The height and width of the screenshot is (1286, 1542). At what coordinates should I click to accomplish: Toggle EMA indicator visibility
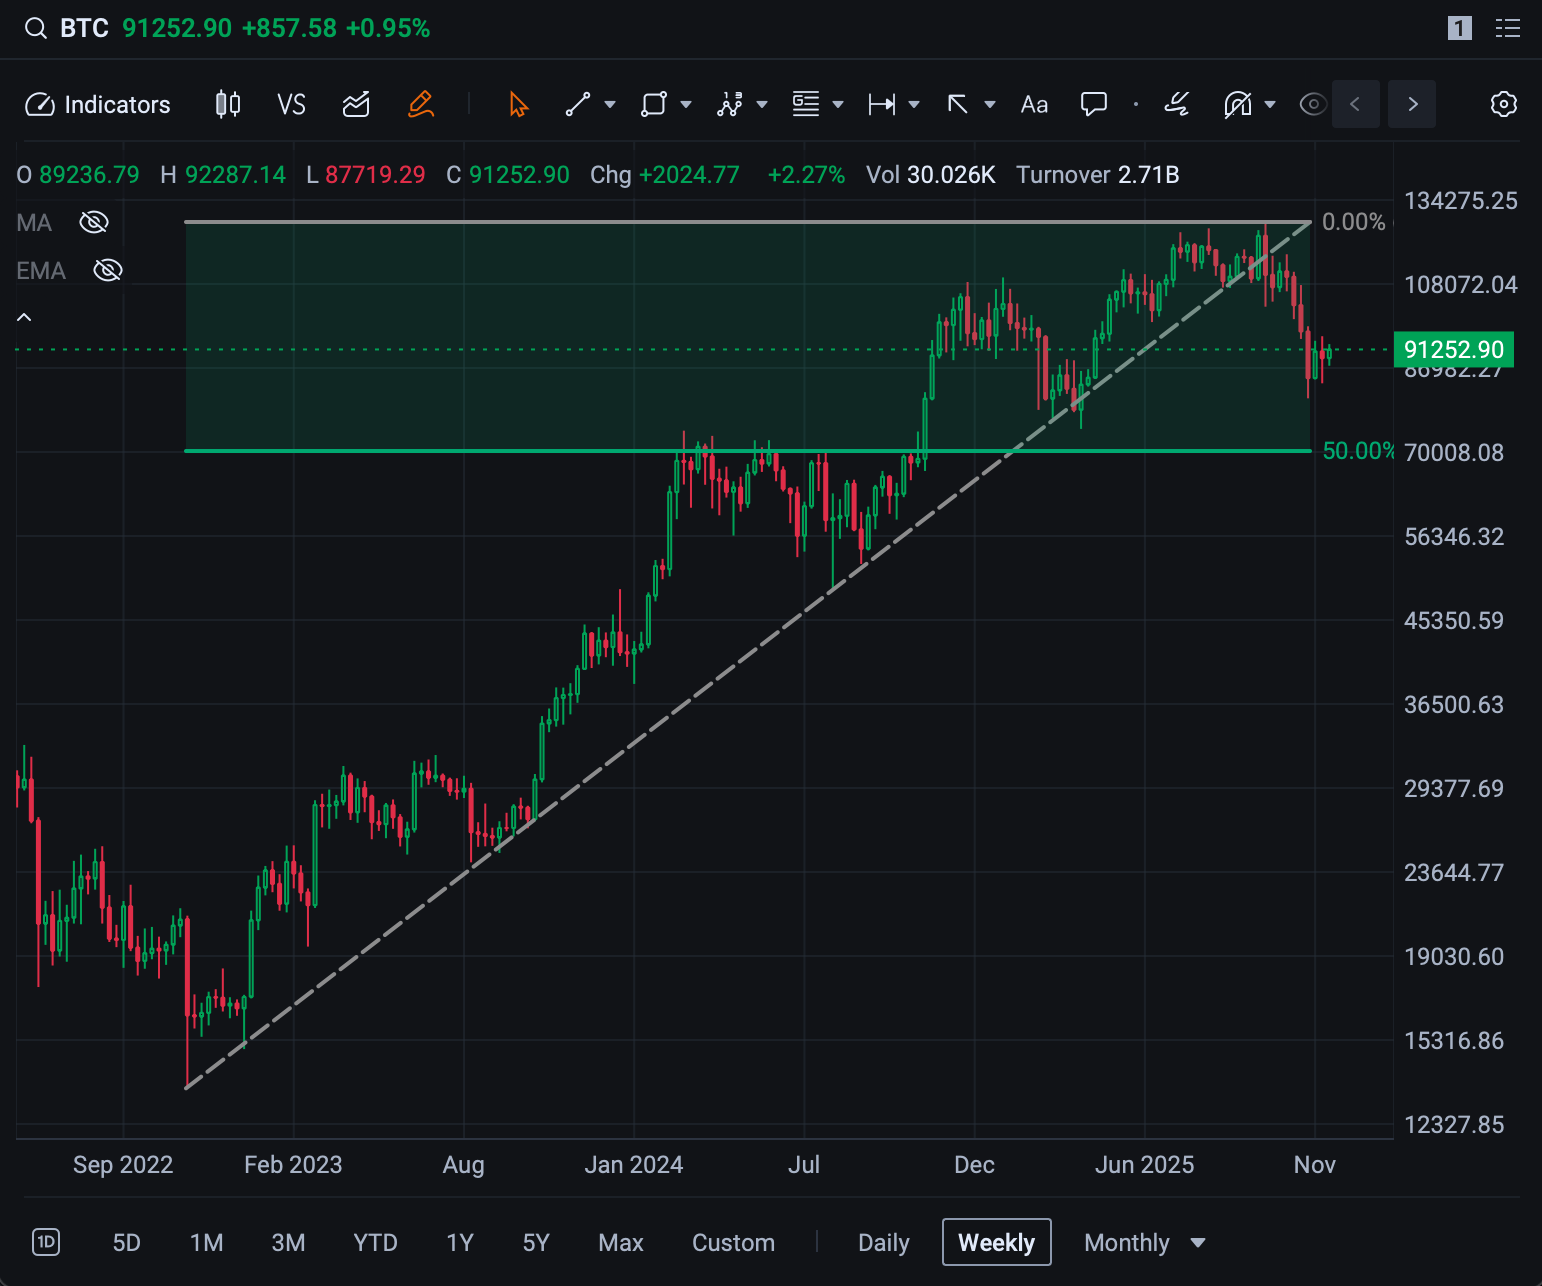tap(107, 270)
